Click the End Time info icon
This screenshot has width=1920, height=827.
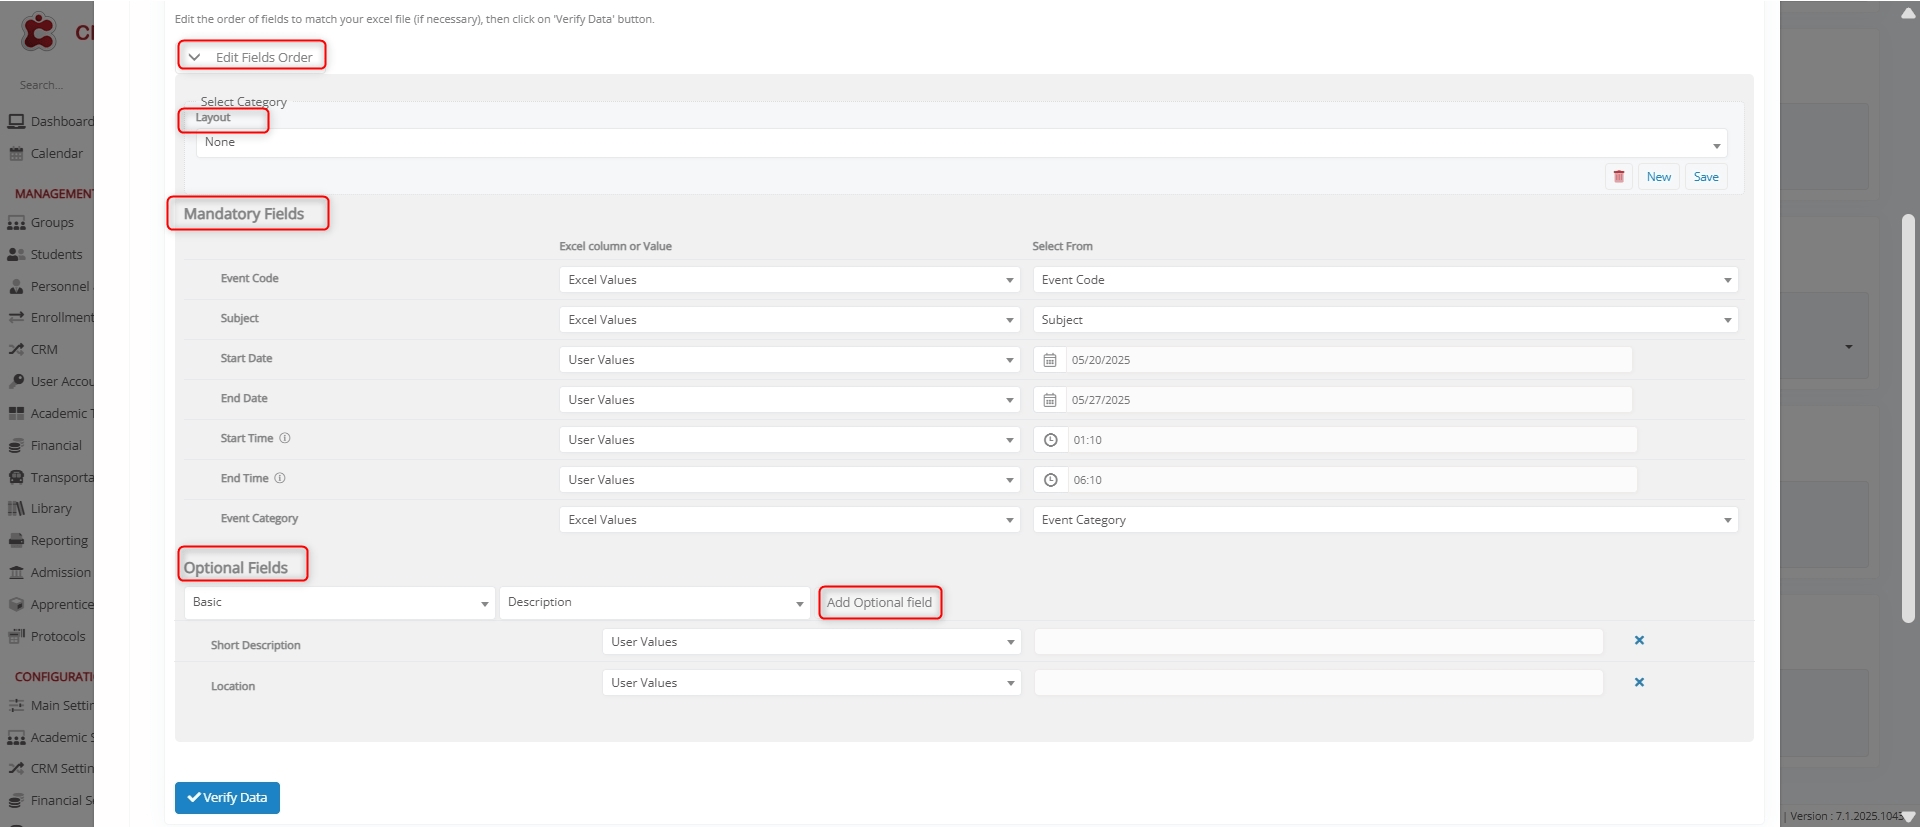[280, 478]
